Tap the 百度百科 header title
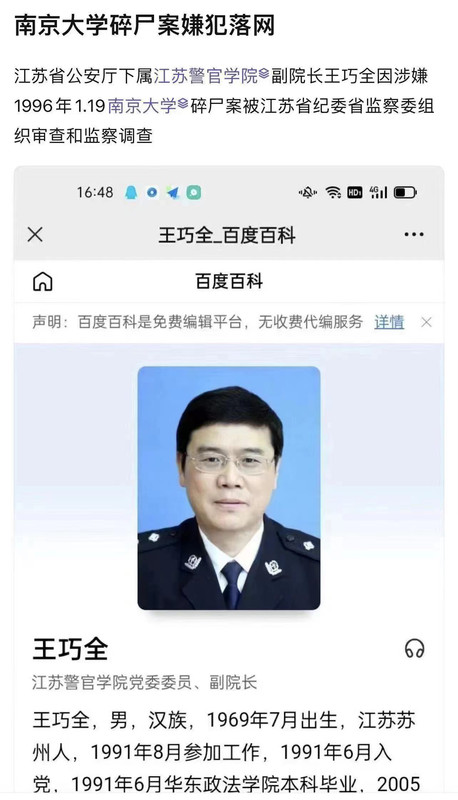458x800 pixels. pos(229,281)
